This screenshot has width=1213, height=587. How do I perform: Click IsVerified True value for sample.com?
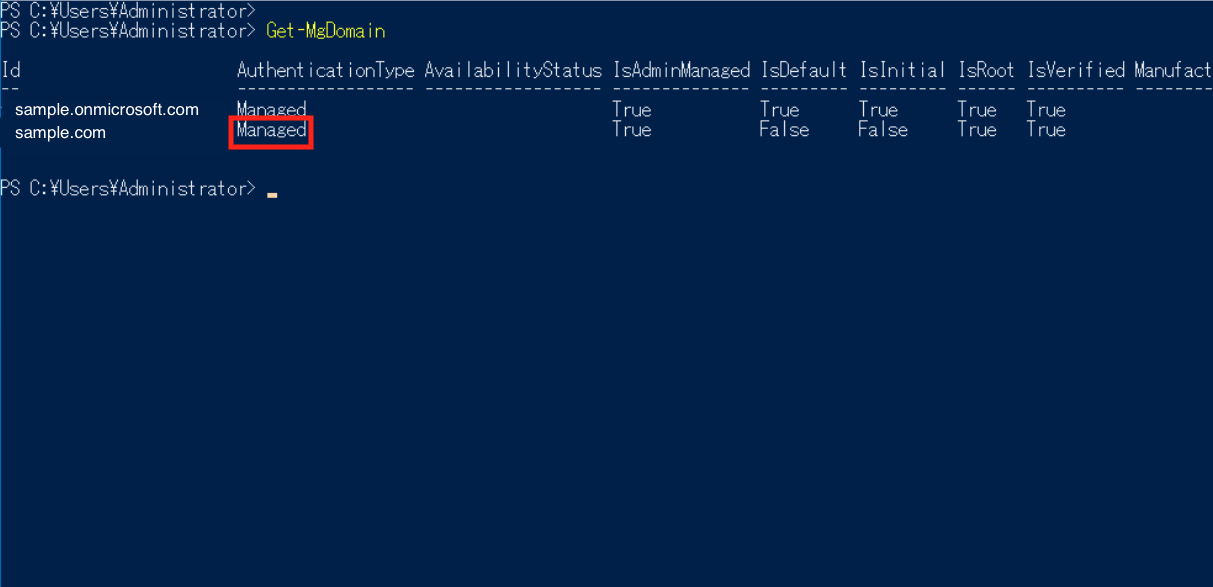tap(1046, 130)
